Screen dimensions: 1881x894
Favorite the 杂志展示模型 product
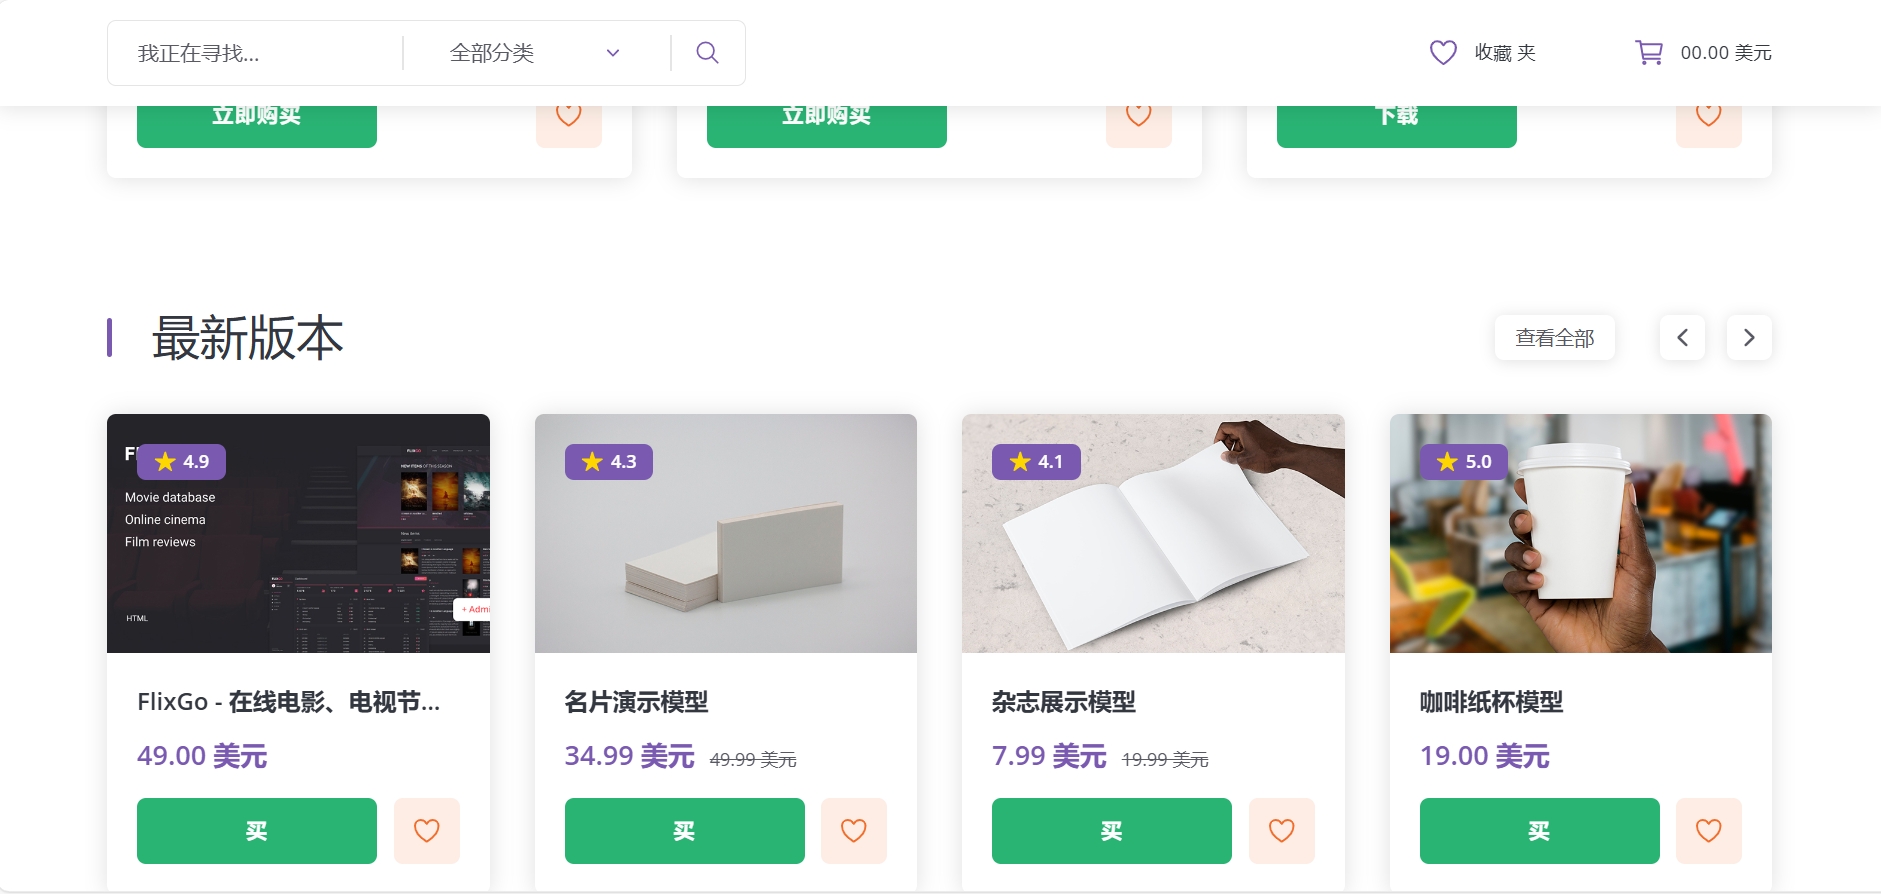[x=1282, y=831]
